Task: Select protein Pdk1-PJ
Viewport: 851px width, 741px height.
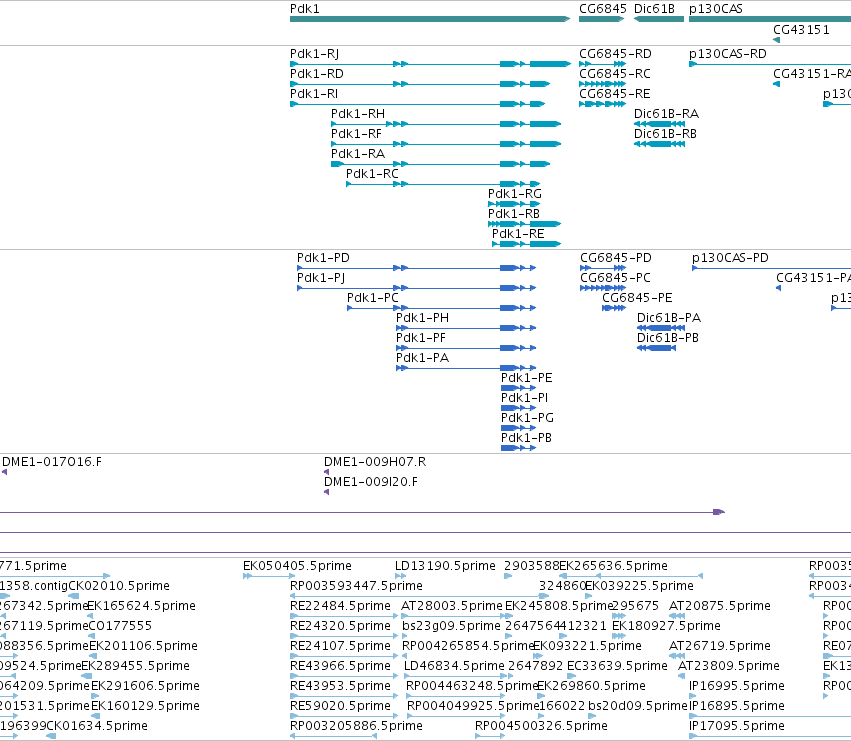Action: point(416,288)
